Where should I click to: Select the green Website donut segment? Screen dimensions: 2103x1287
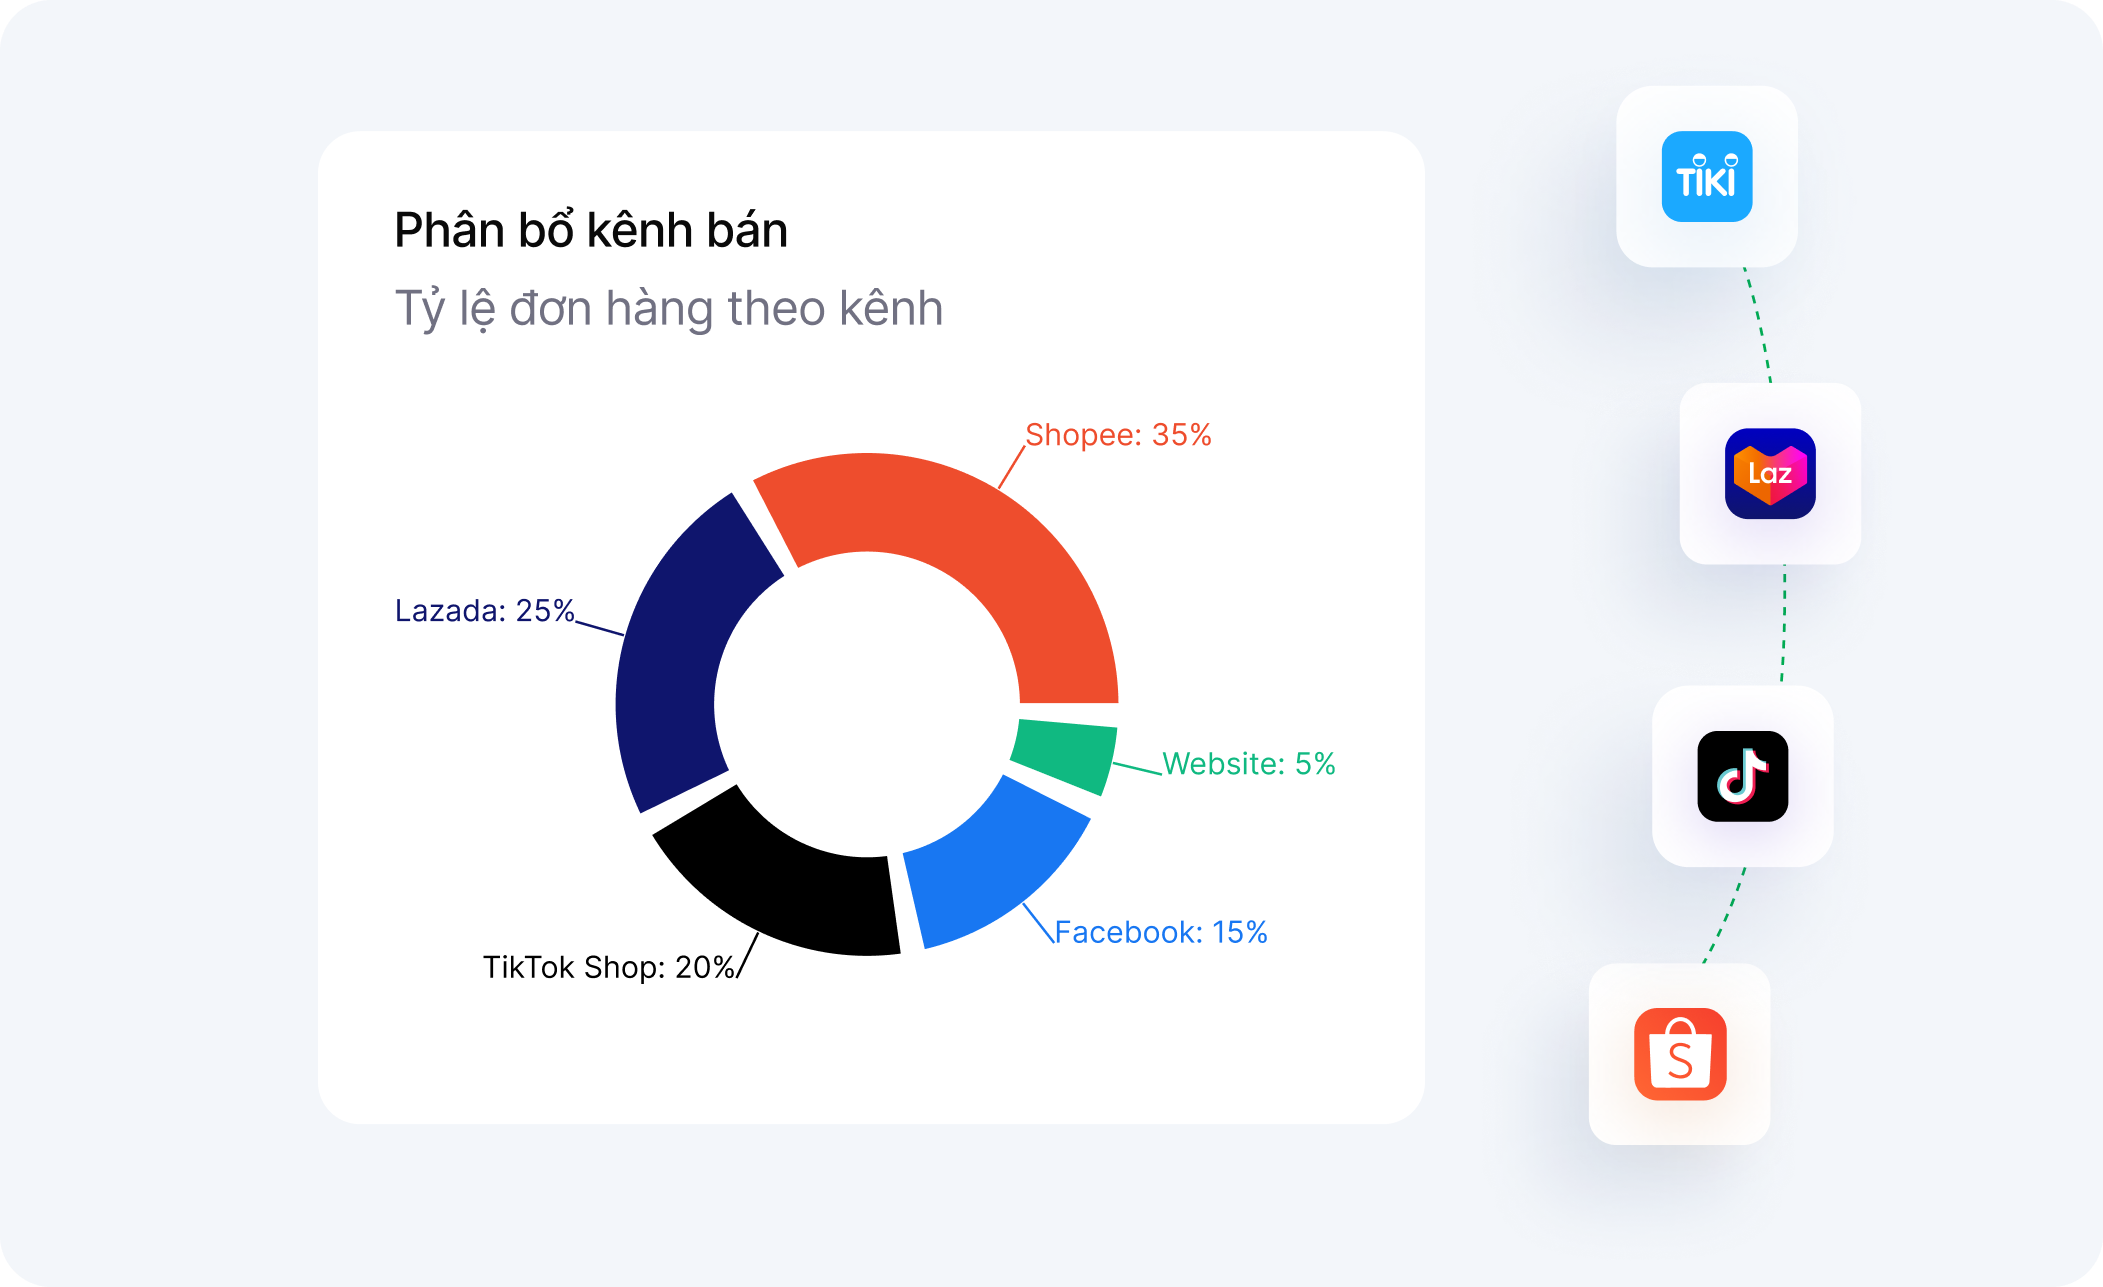click(1065, 755)
